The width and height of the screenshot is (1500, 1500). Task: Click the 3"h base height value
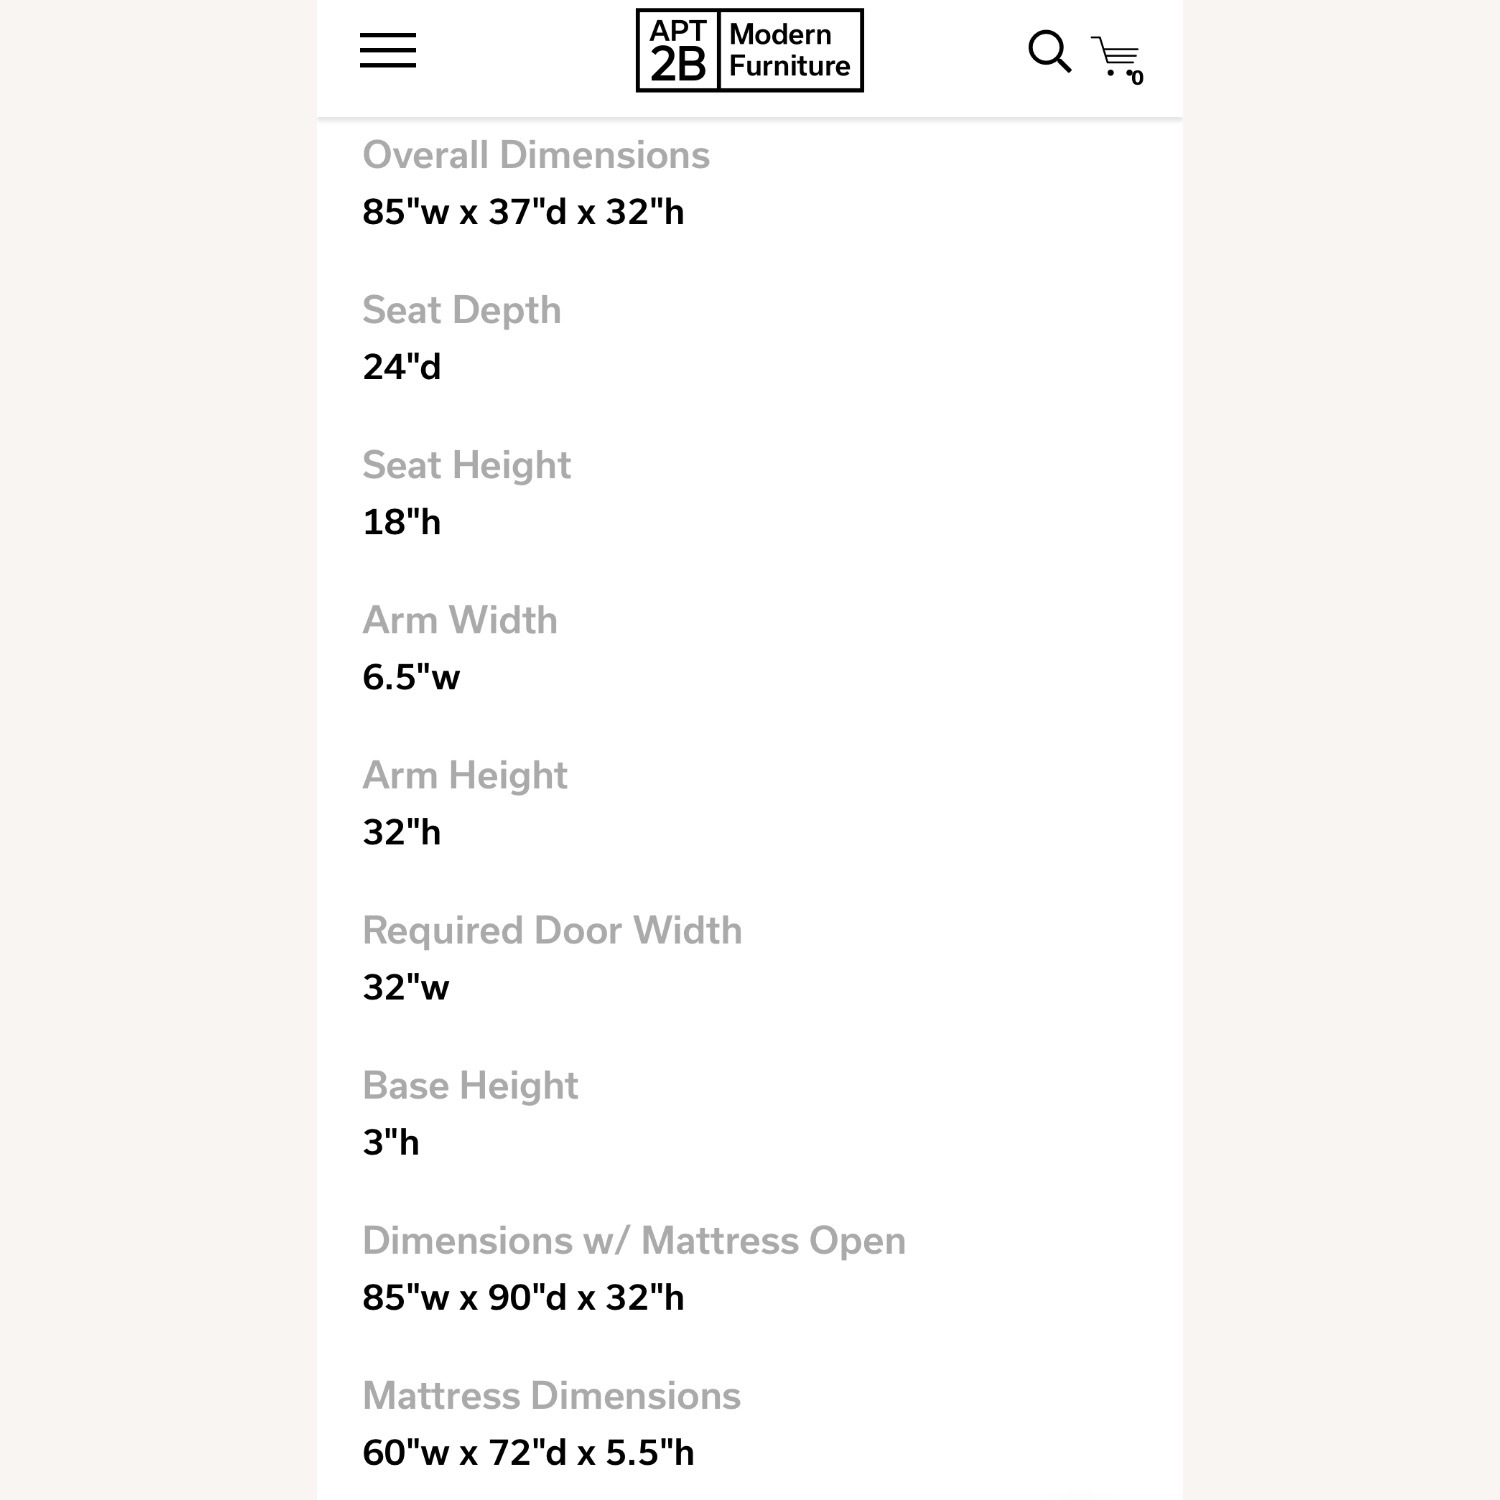click(x=390, y=1142)
